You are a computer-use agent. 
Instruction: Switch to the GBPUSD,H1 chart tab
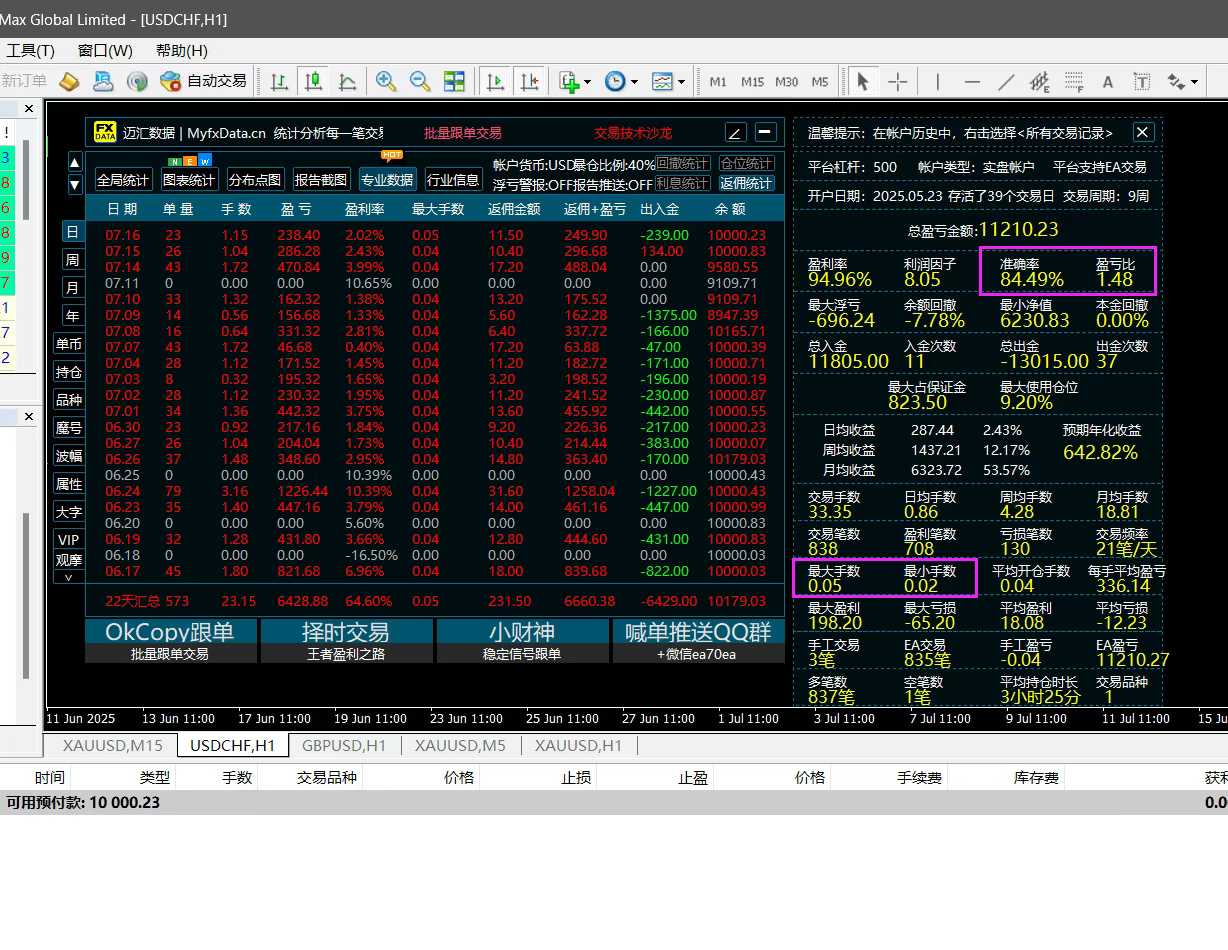pyautogui.click(x=344, y=745)
